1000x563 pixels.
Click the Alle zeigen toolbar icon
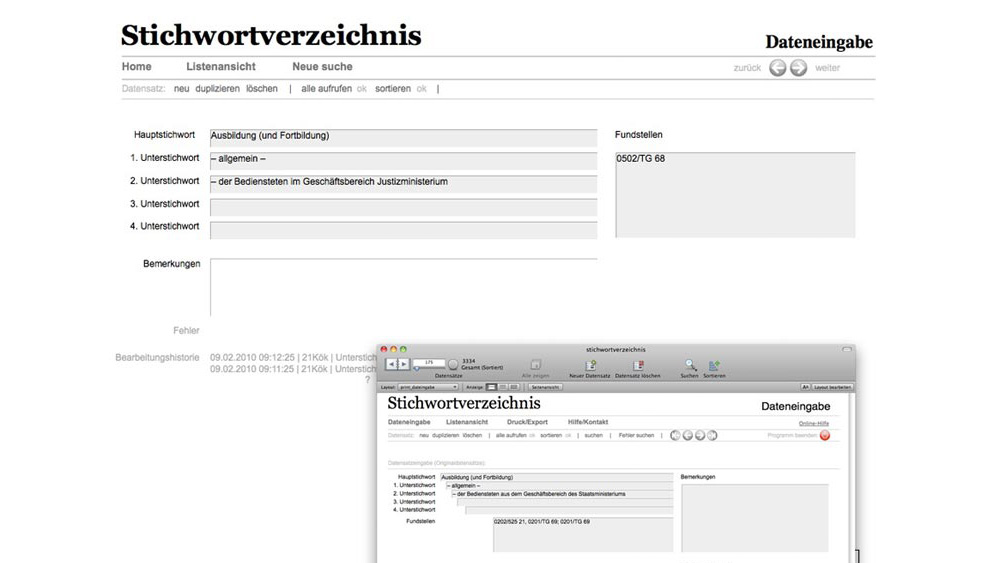coord(535,366)
